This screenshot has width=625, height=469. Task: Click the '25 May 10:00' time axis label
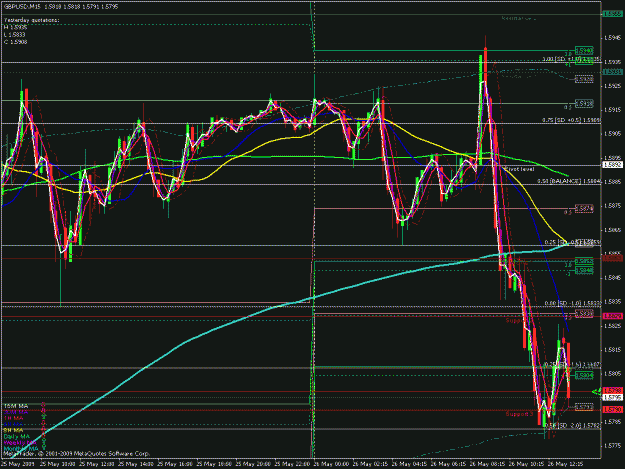[x=57, y=464]
